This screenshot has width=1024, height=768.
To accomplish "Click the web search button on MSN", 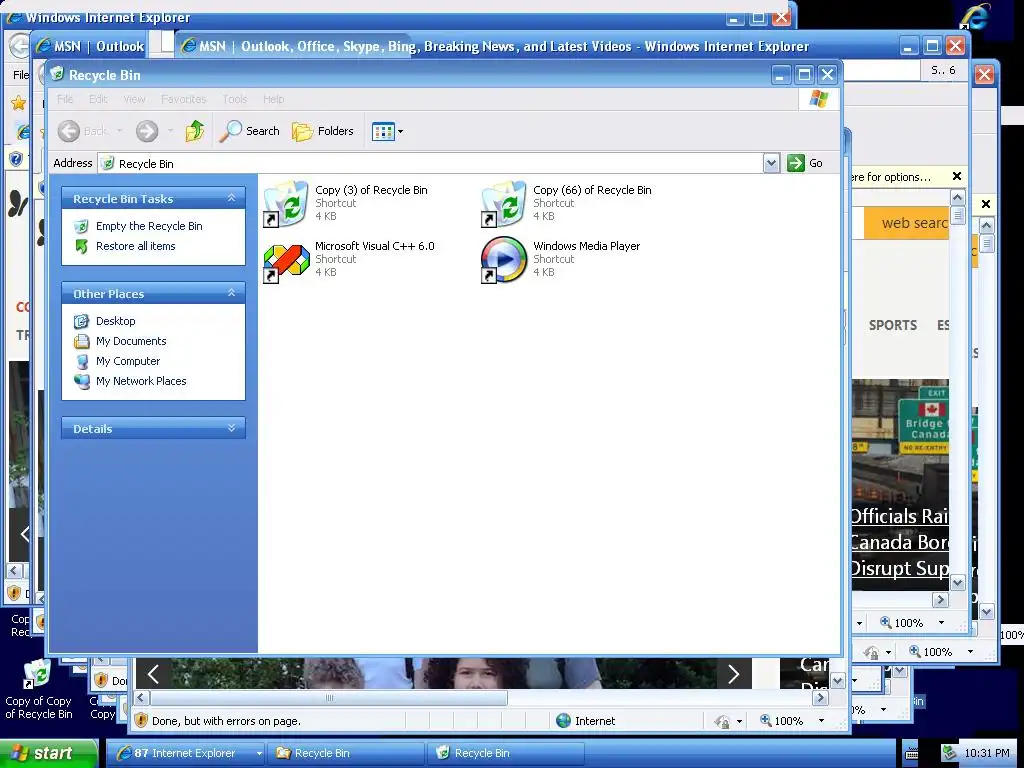I will click(x=907, y=223).
